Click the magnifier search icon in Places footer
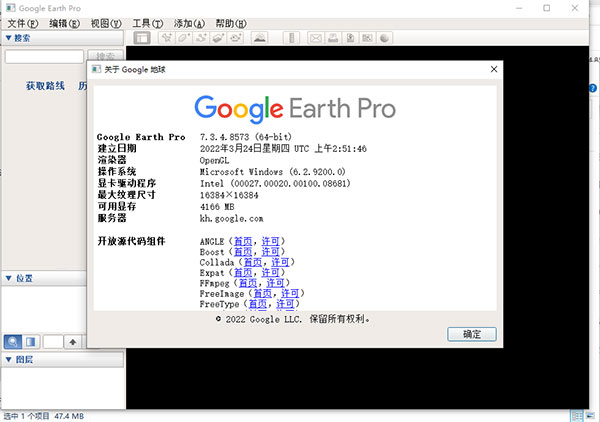Screen dimensions: 600x422 pyautogui.click(x=13, y=341)
